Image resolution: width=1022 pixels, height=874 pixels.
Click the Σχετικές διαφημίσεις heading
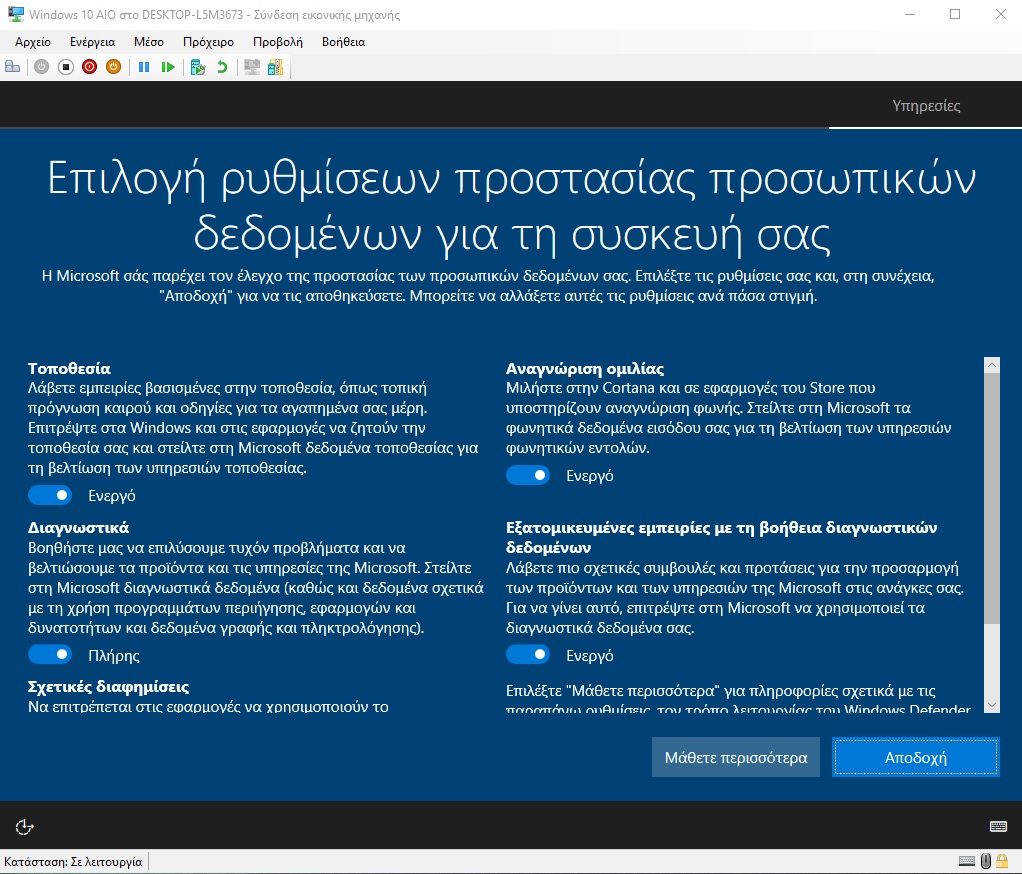tap(108, 686)
